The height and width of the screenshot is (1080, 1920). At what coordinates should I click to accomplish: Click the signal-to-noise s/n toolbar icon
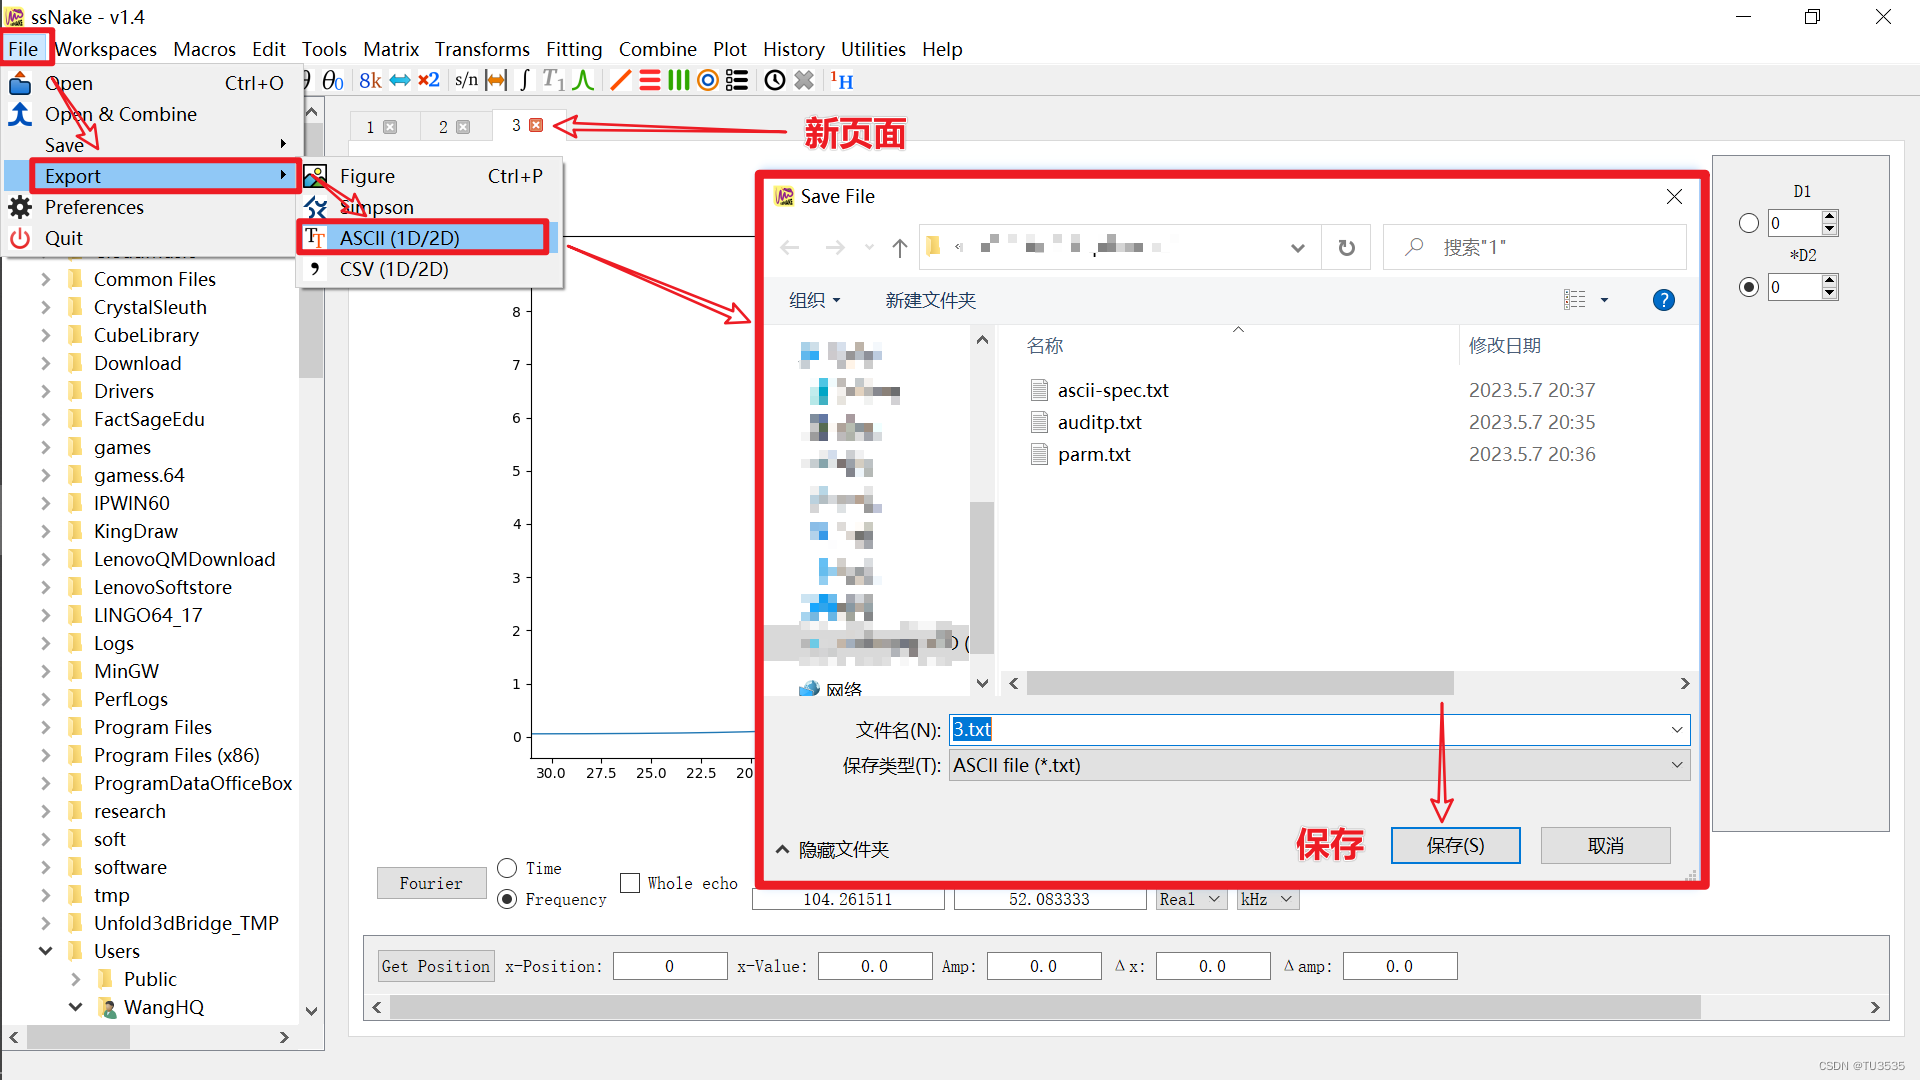click(x=466, y=80)
